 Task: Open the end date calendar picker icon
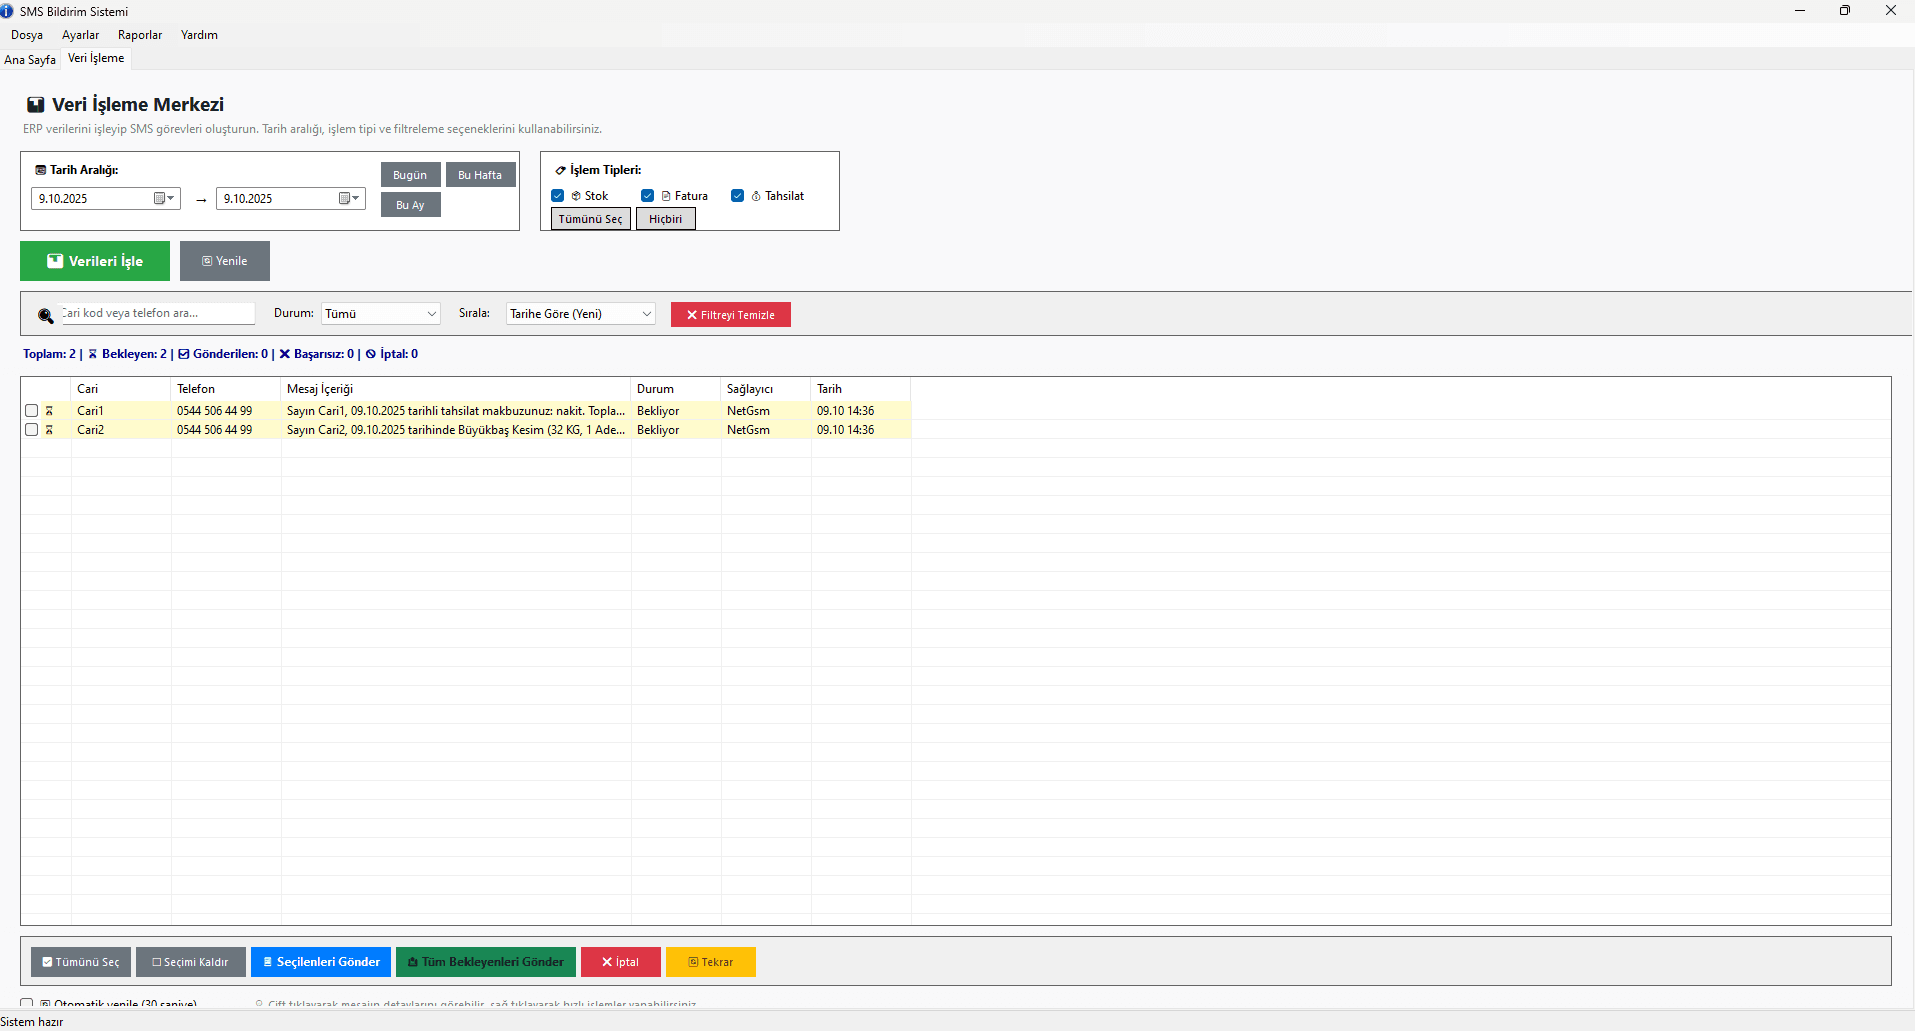[348, 198]
